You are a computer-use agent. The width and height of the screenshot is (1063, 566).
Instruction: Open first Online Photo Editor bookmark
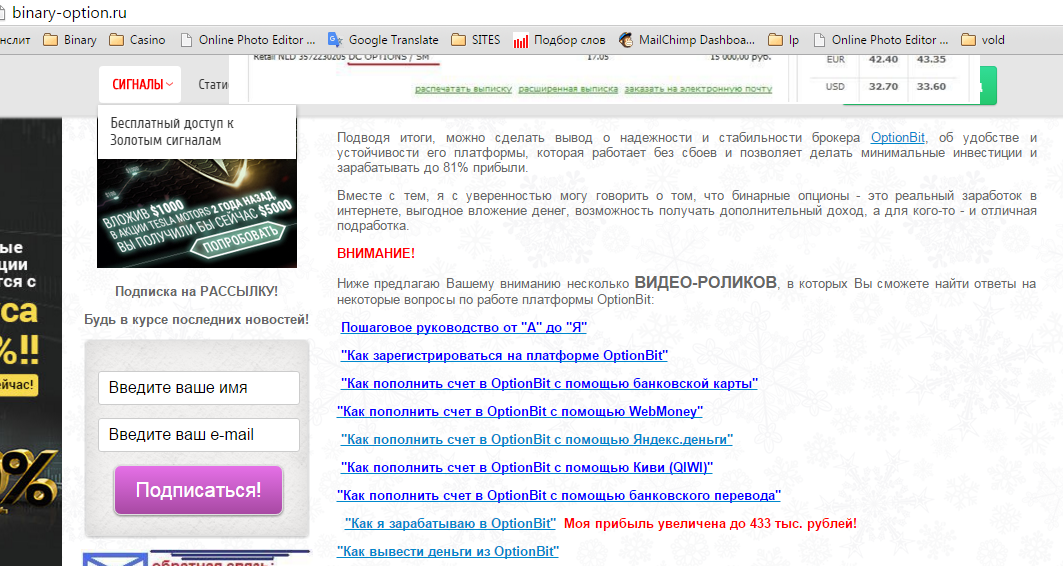point(248,40)
